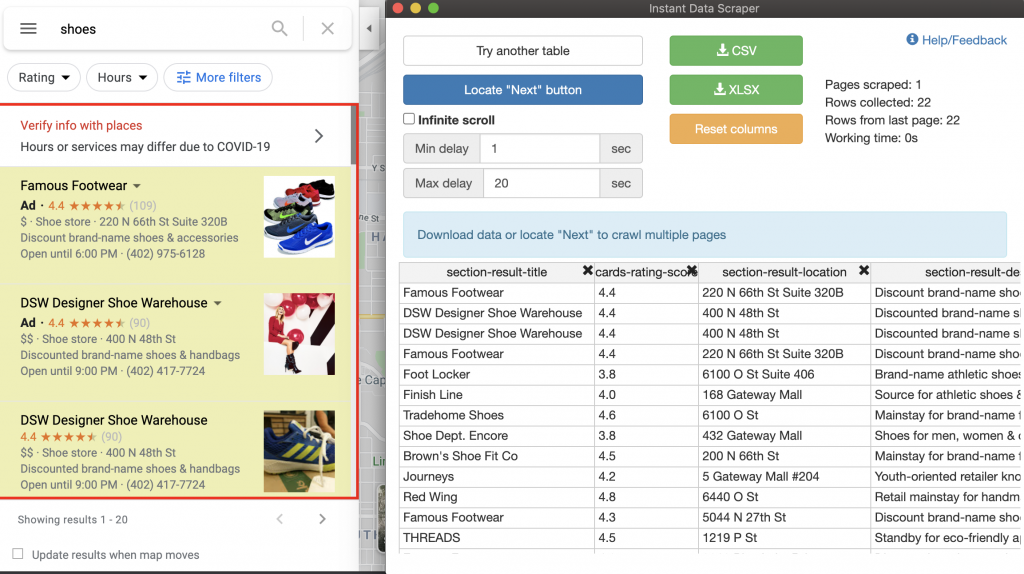Clear the shoes search with X icon
1024x574 pixels.
(x=327, y=29)
